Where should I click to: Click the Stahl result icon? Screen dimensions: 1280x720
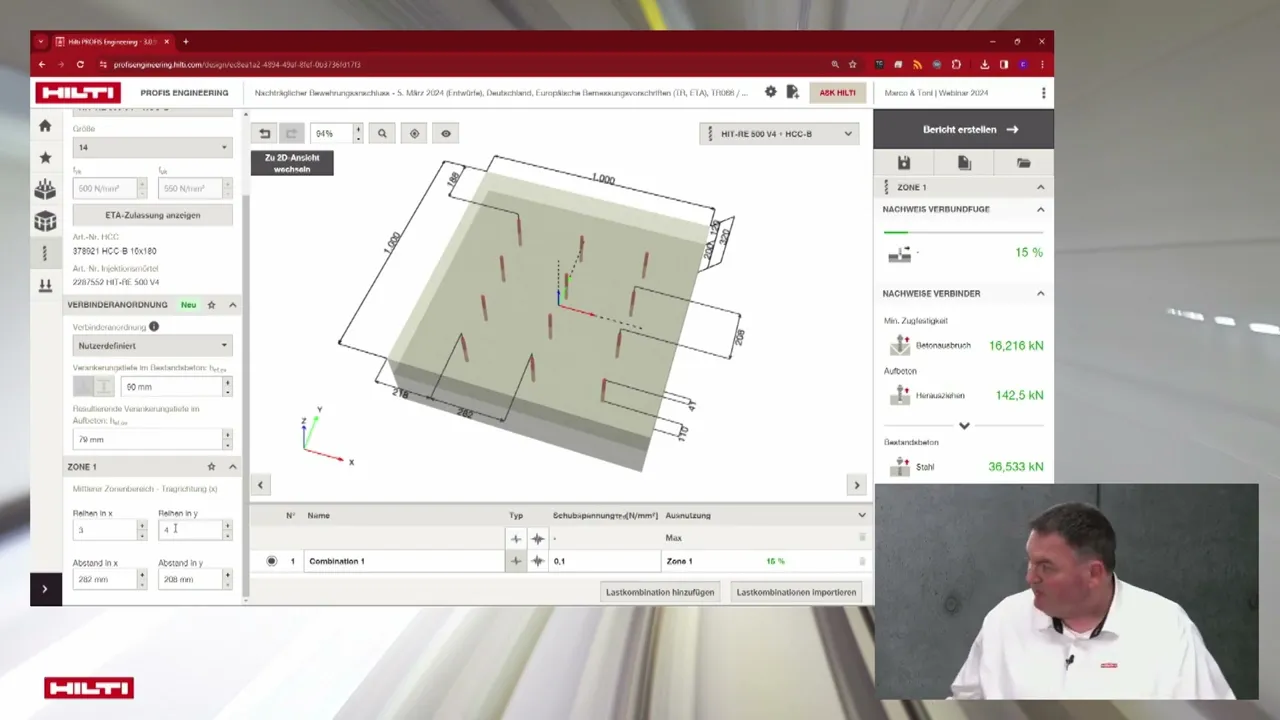[899, 467]
